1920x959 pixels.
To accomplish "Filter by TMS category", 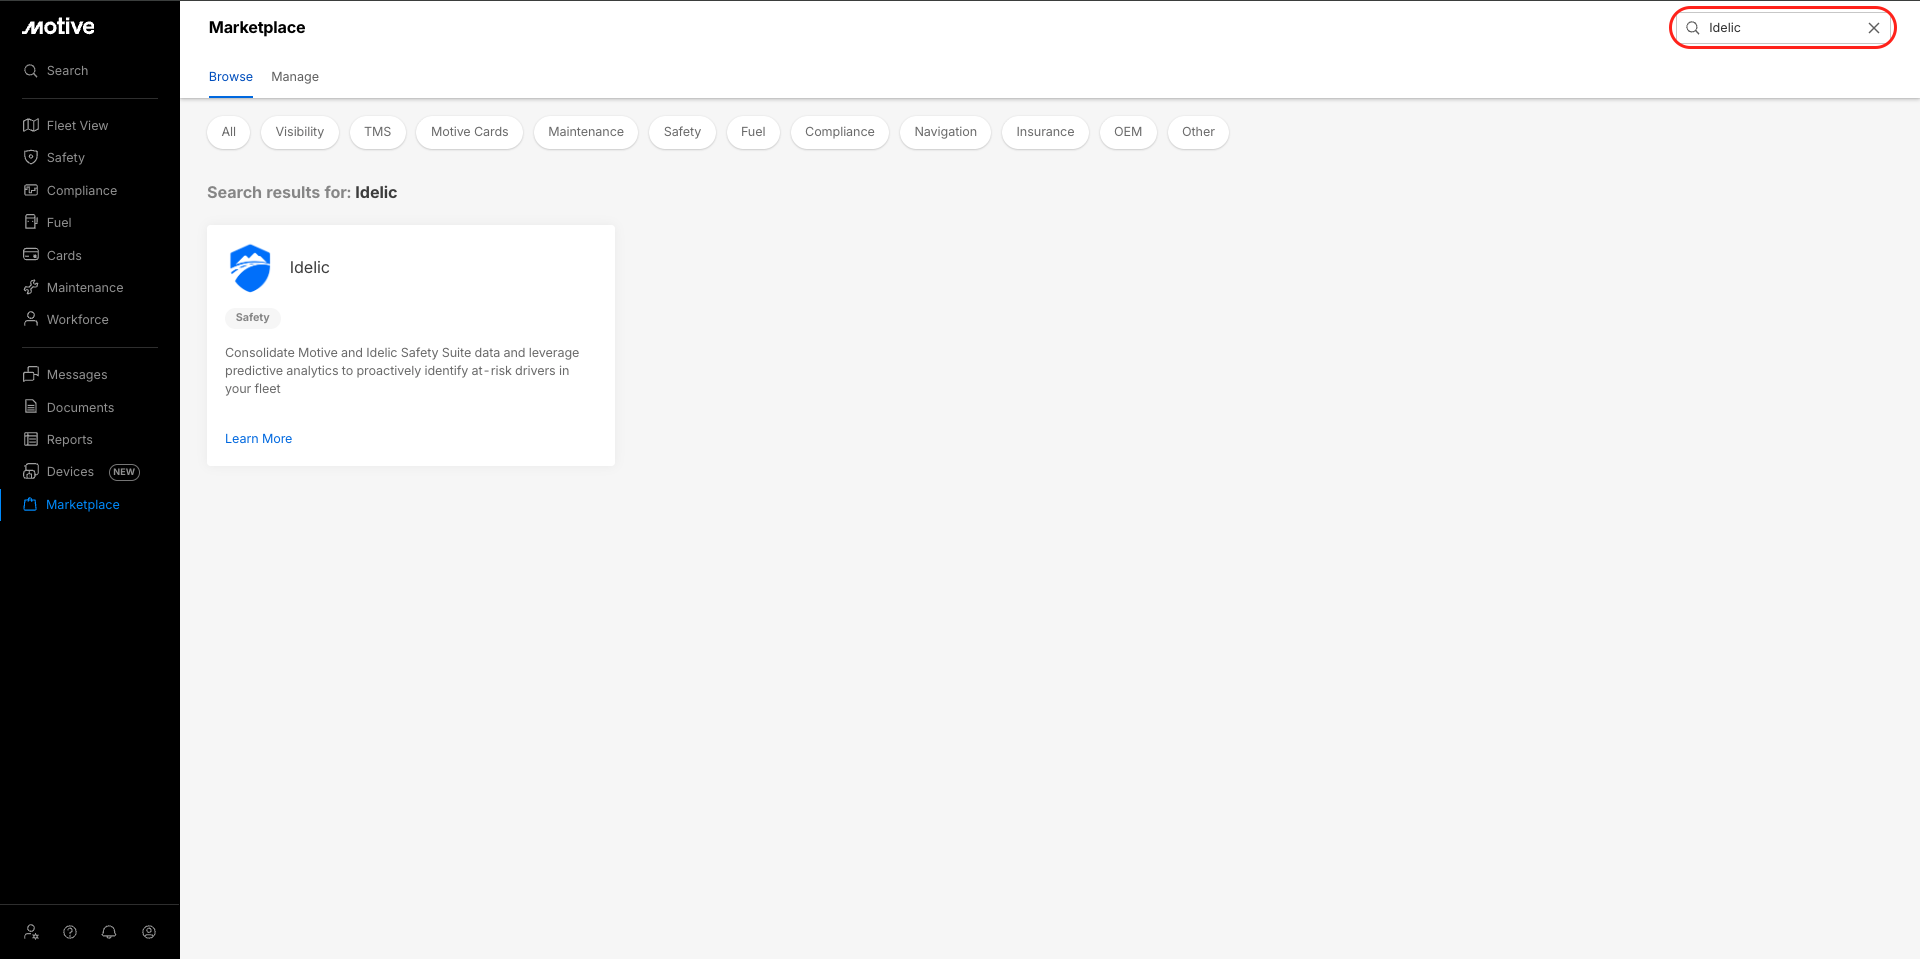I will point(378,132).
